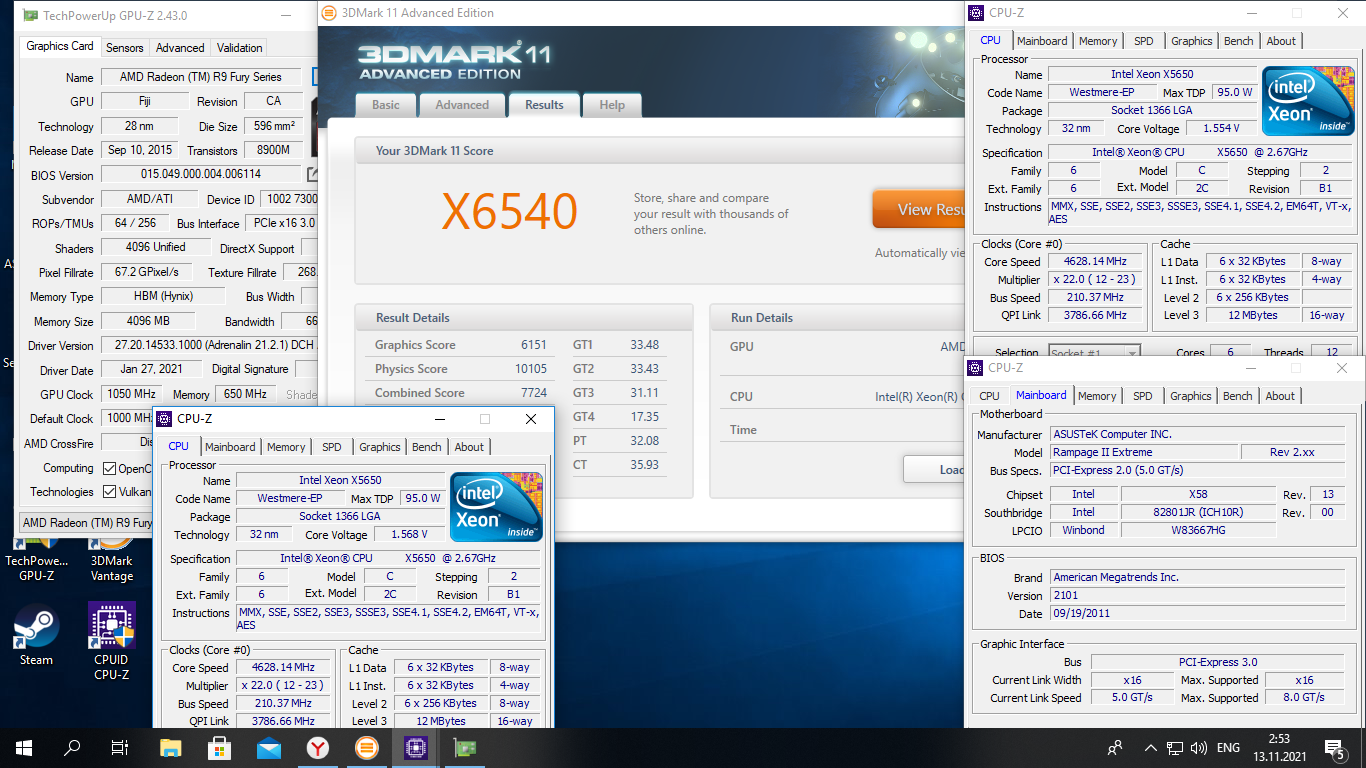Click Load button in 3DMark Run Details

(934, 469)
